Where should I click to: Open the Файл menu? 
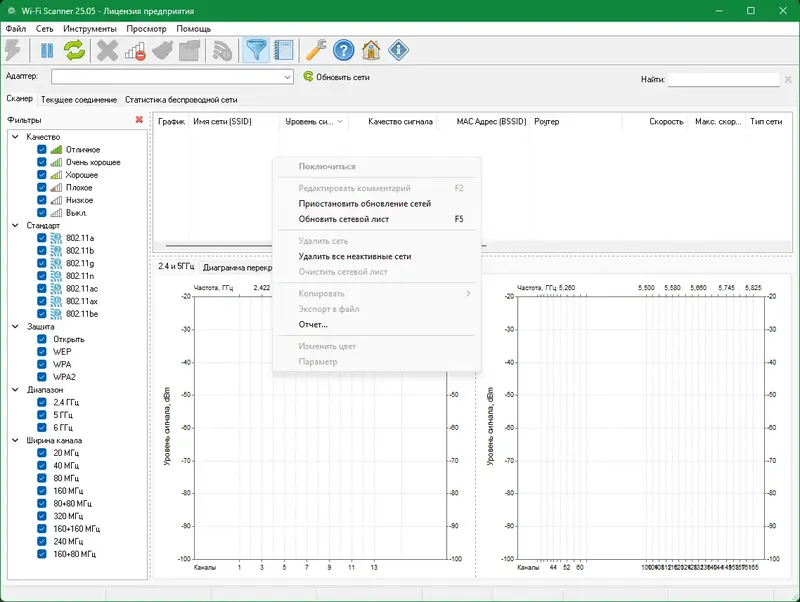pyautogui.click(x=16, y=29)
